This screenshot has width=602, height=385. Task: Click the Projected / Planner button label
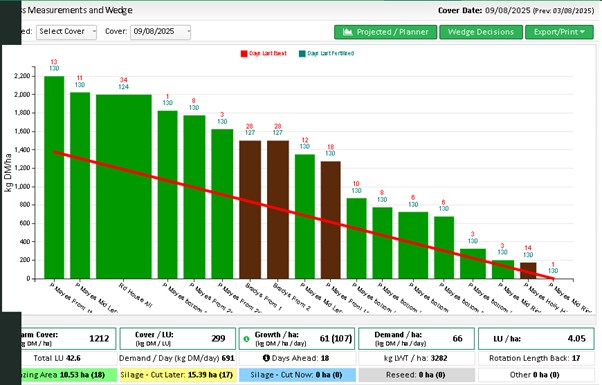coord(392,32)
